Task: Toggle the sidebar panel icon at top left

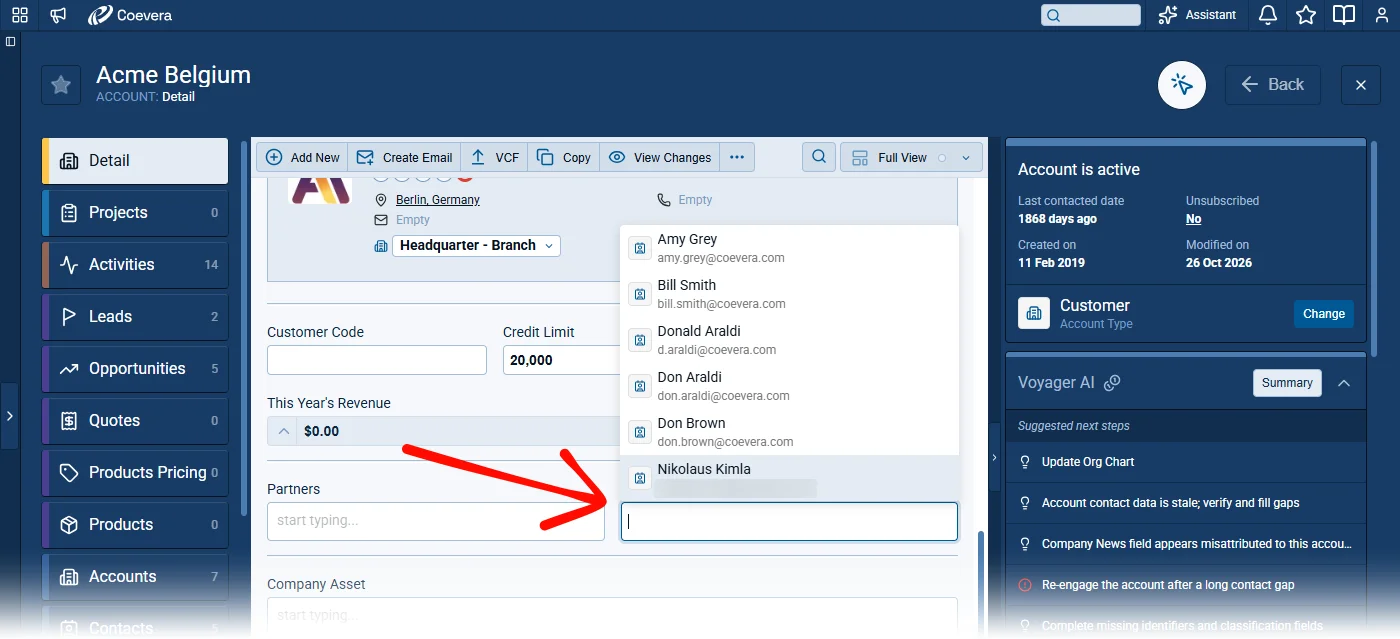Action: point(10,42)
